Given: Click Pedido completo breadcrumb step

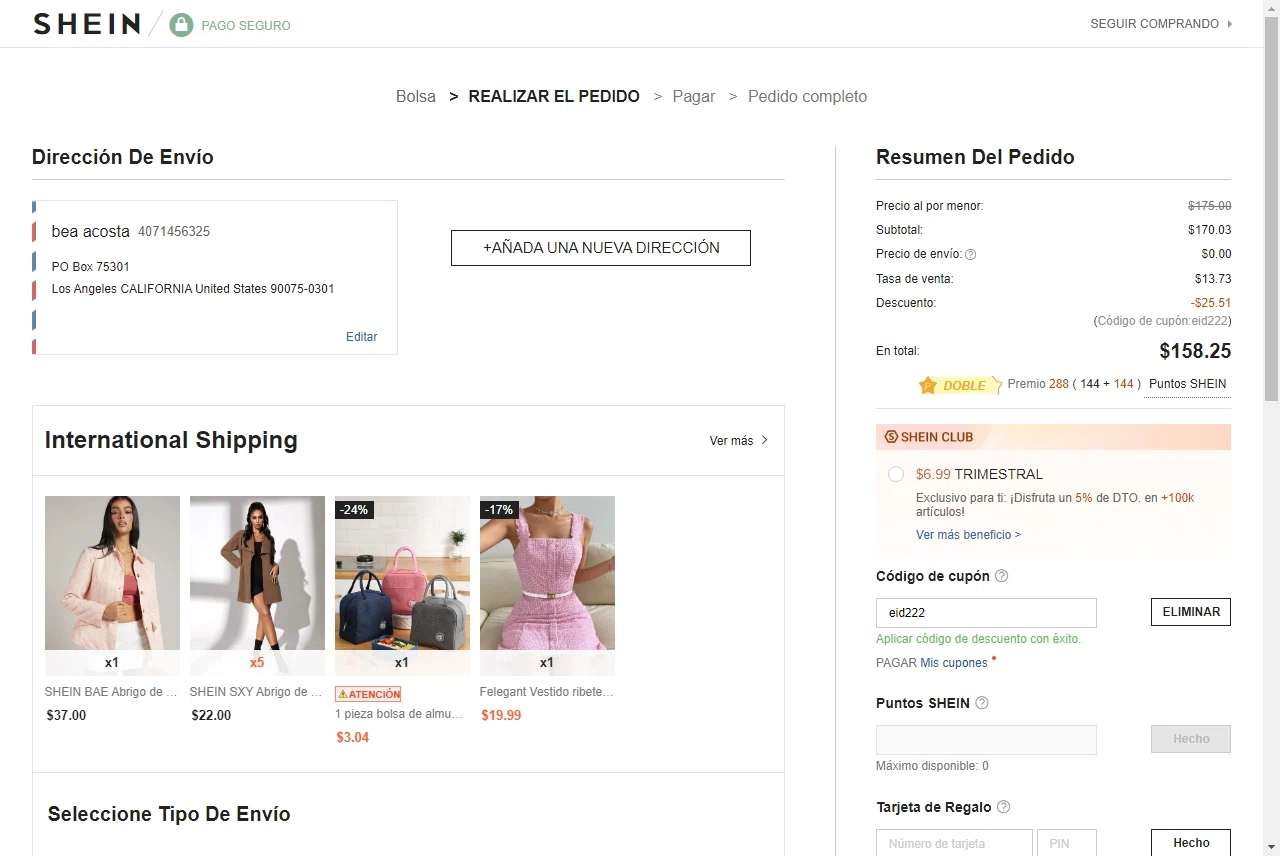Looking at the screenshot, I should coord(807,97).
